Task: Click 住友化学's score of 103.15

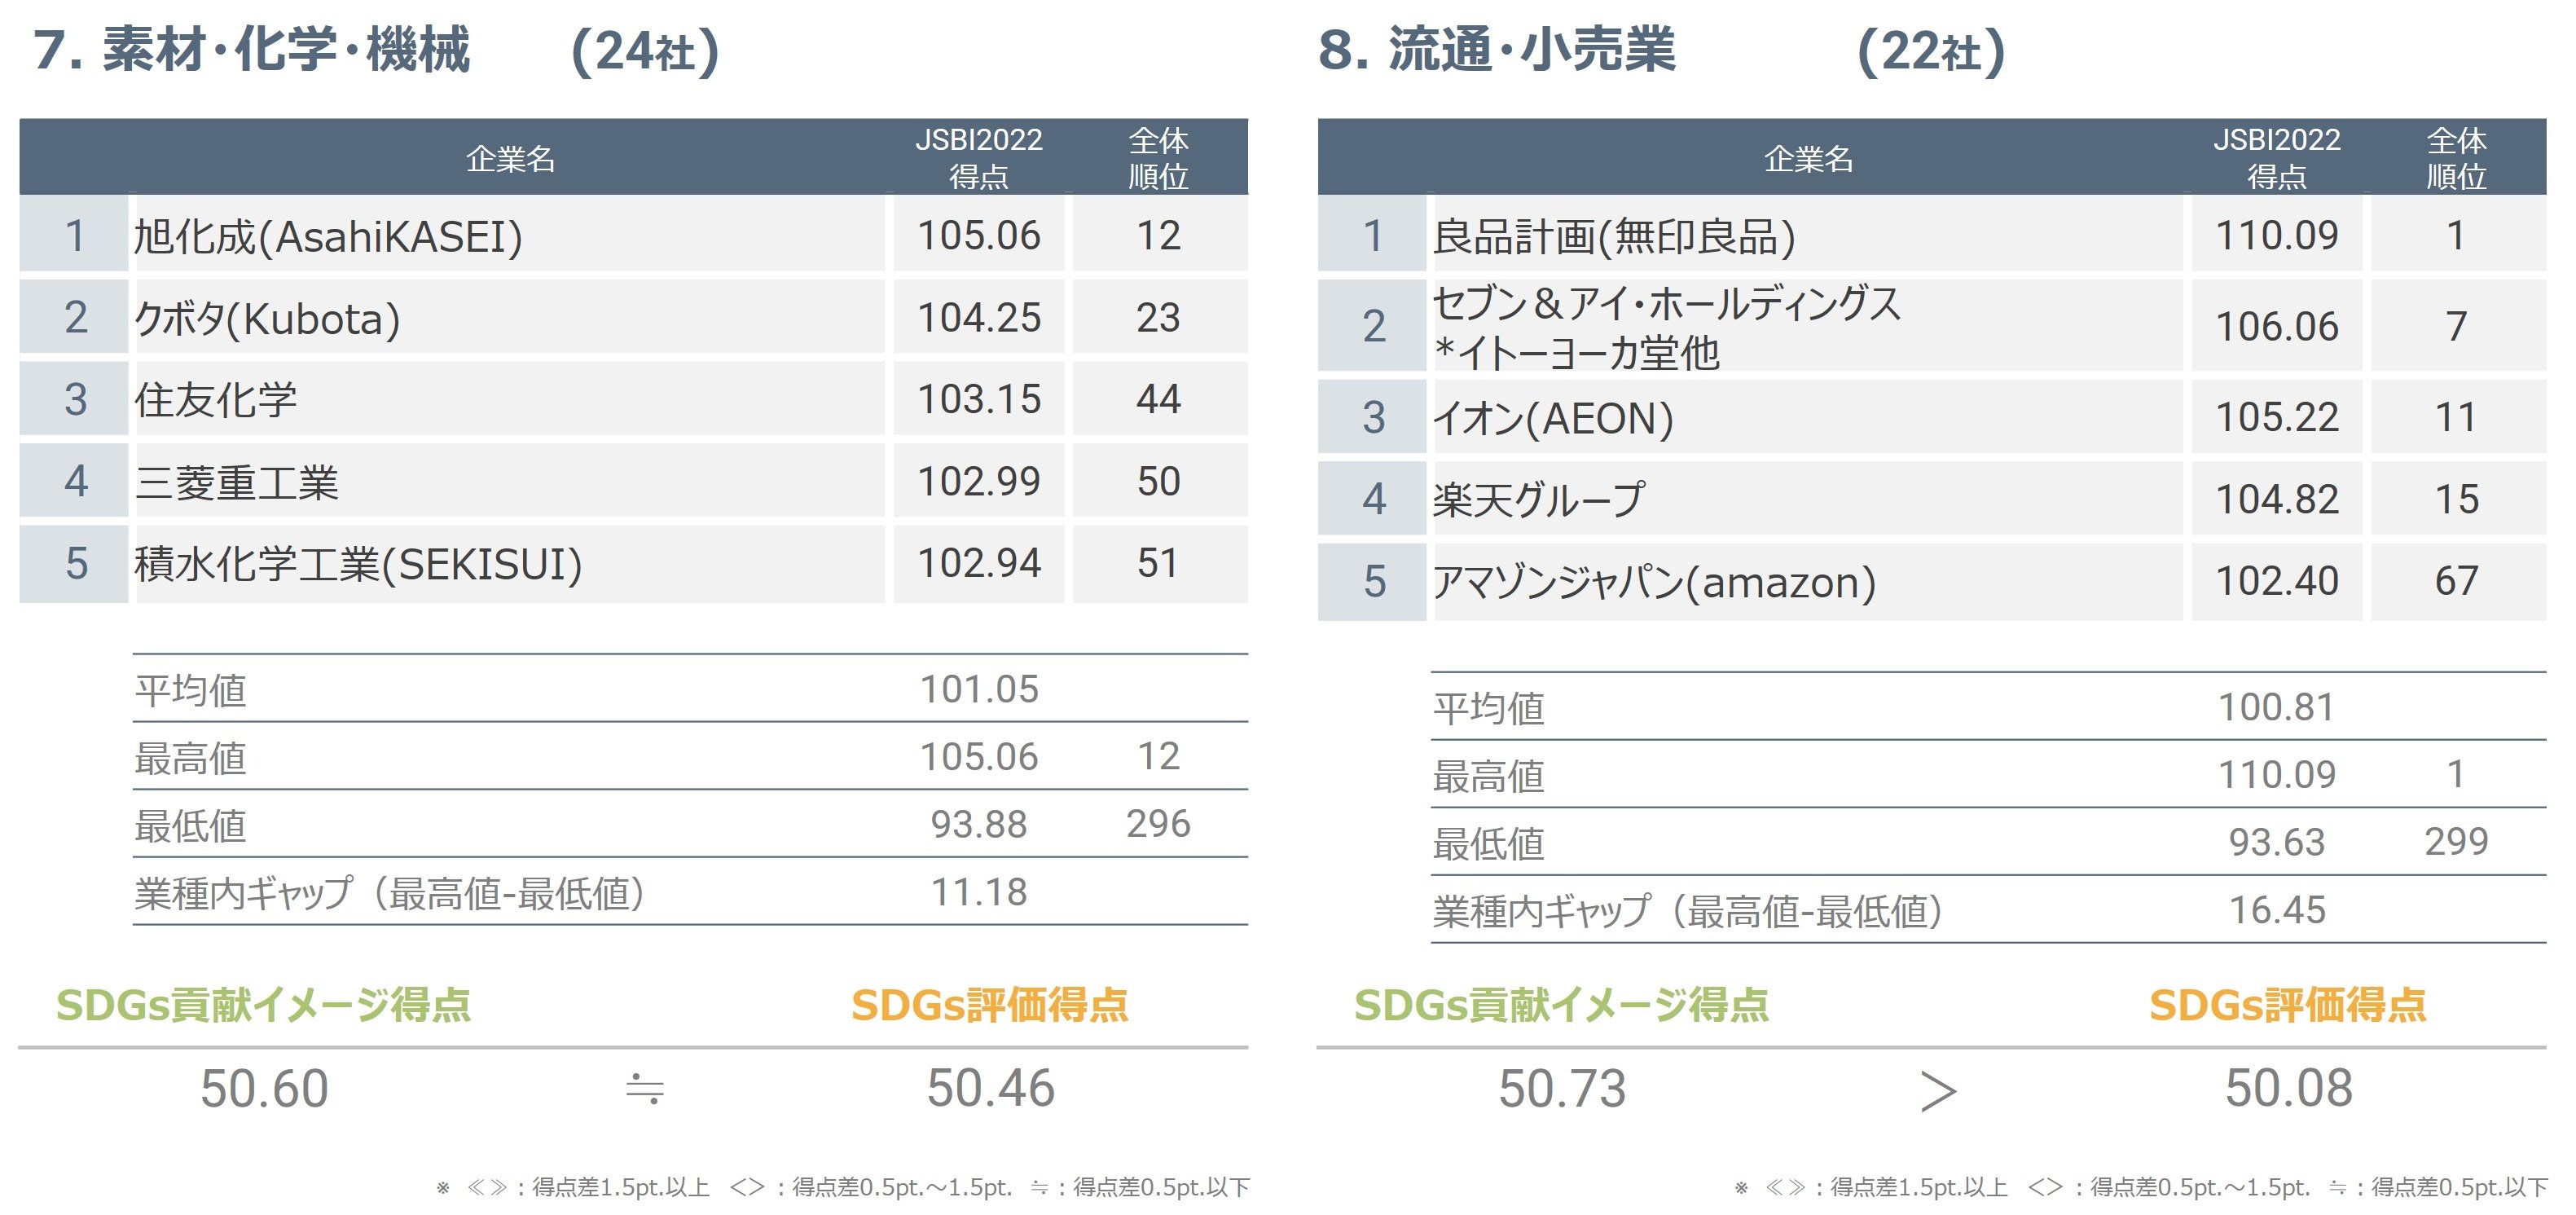Action: coord(979,400)
